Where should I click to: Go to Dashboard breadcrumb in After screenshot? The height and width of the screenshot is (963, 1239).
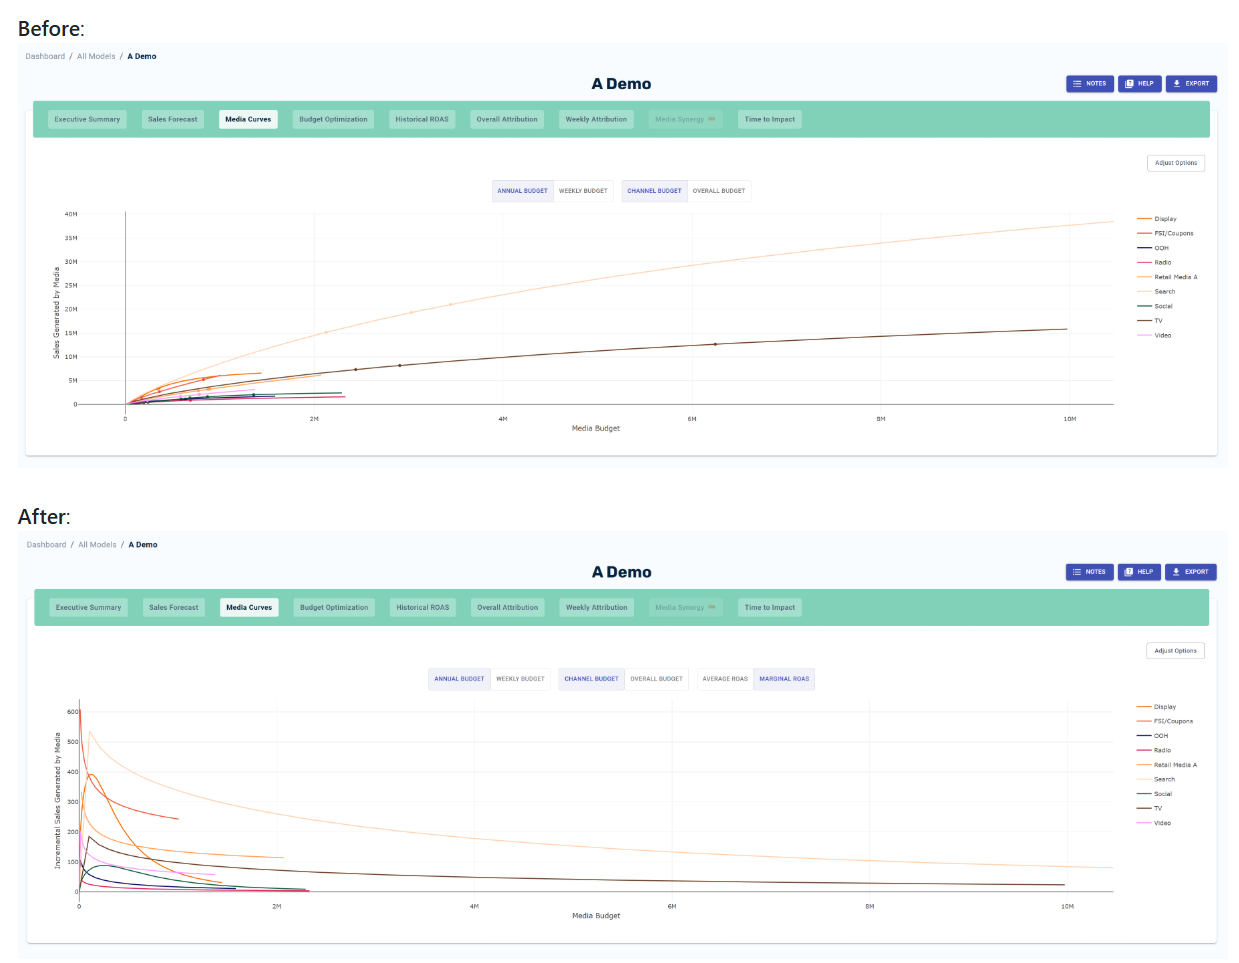46,545
